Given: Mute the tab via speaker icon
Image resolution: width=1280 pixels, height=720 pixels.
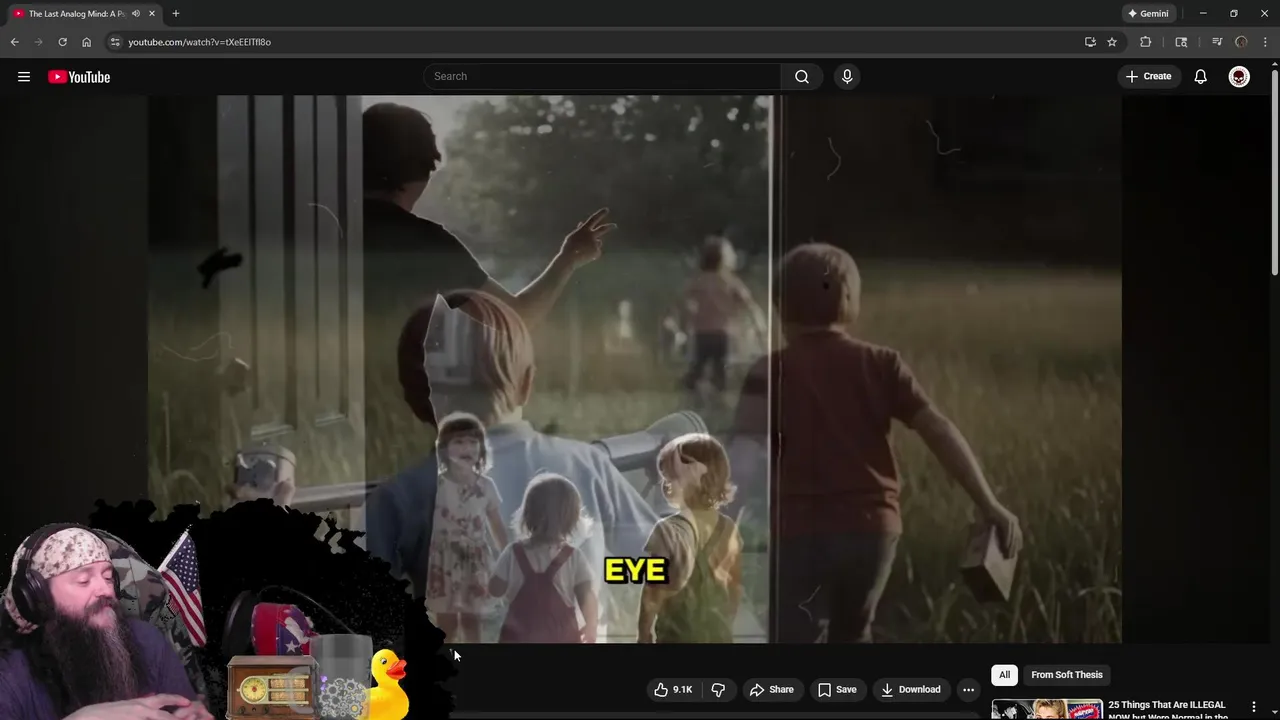Looking at the screenshot, I should 136,14.
